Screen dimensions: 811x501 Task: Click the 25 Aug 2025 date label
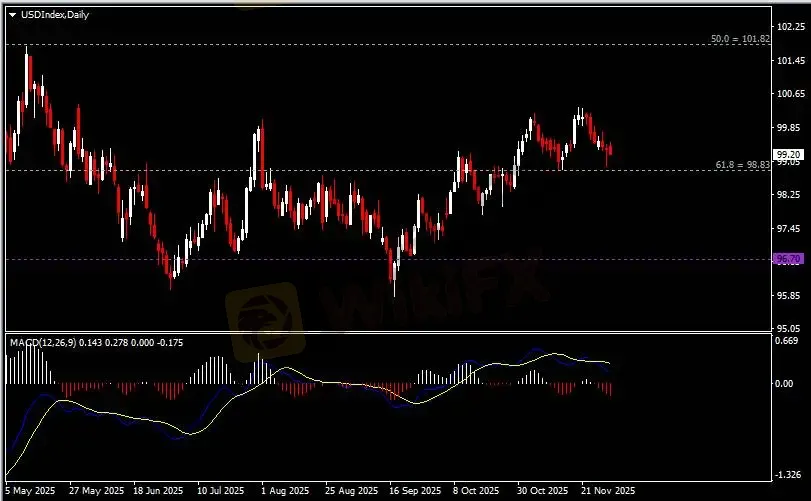coord(351,490)
